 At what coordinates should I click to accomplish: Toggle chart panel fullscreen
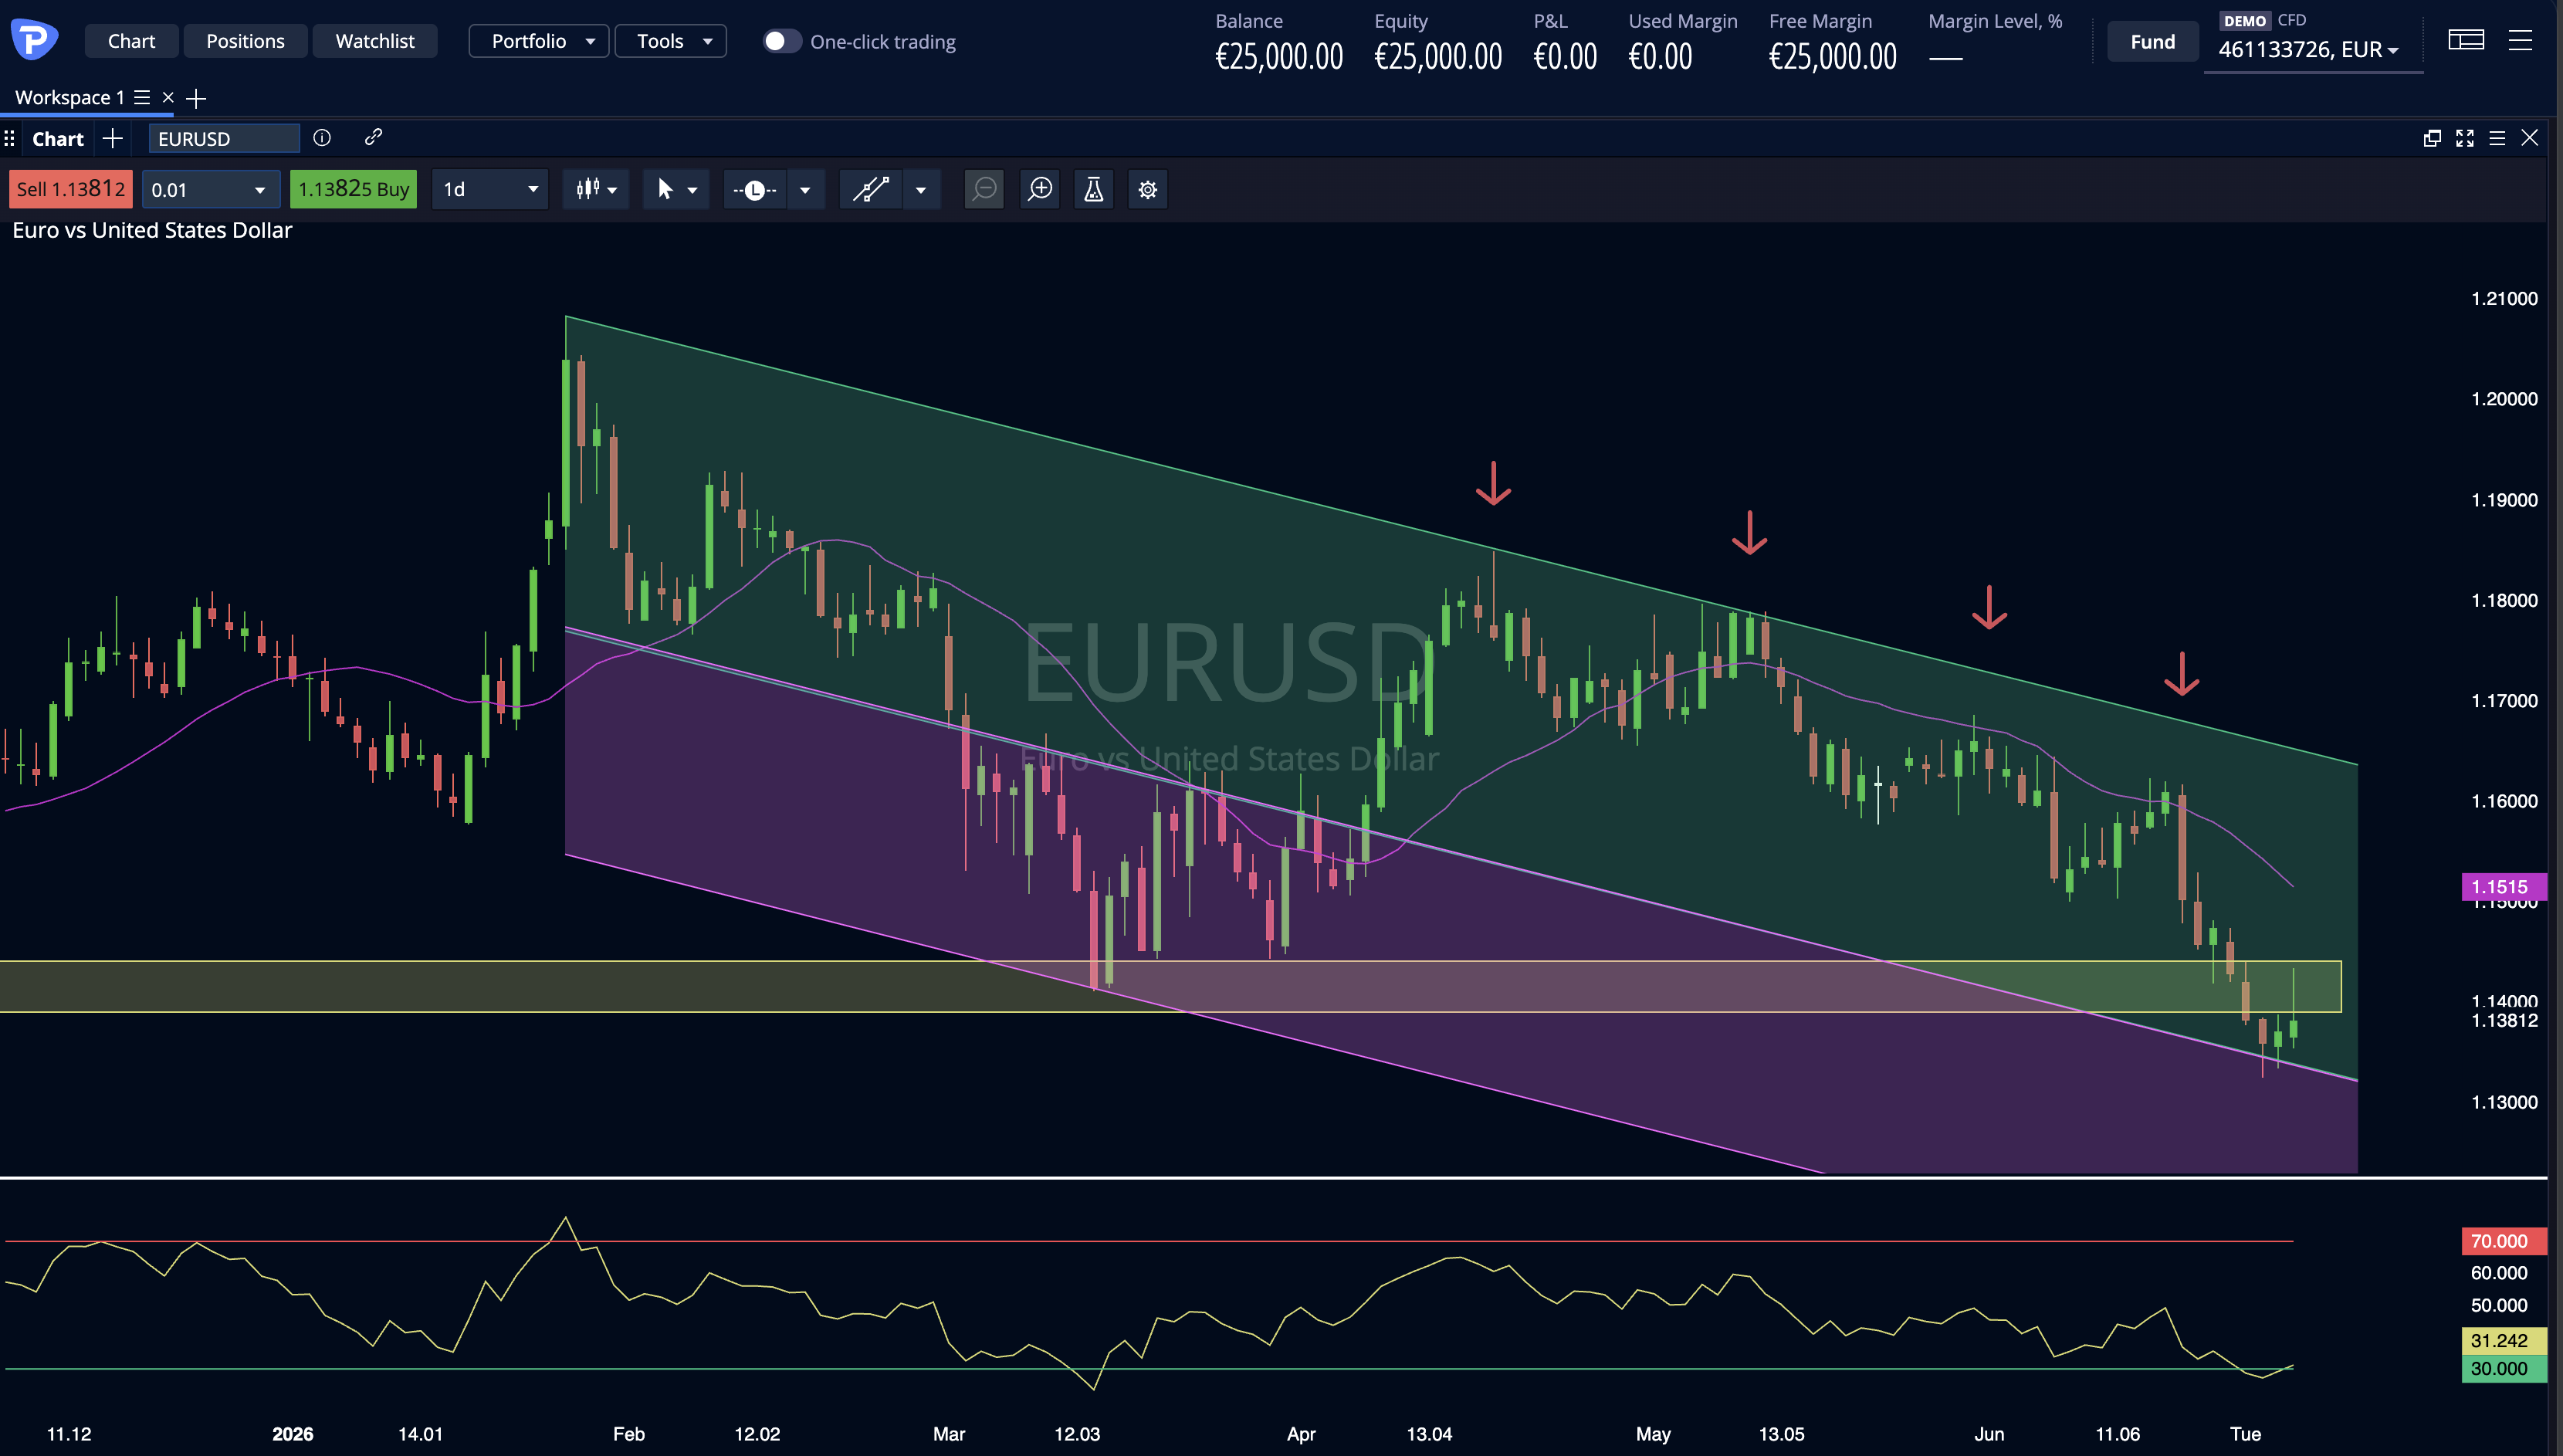(x=2465, y=138)
